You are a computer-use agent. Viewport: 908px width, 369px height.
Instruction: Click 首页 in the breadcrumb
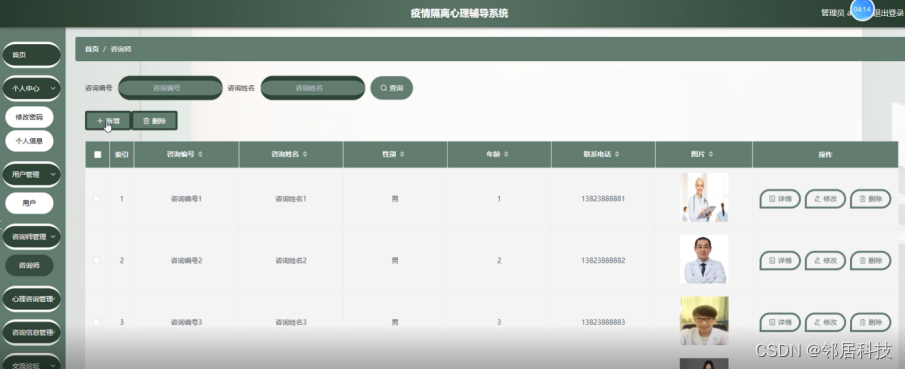click(91, 49)
